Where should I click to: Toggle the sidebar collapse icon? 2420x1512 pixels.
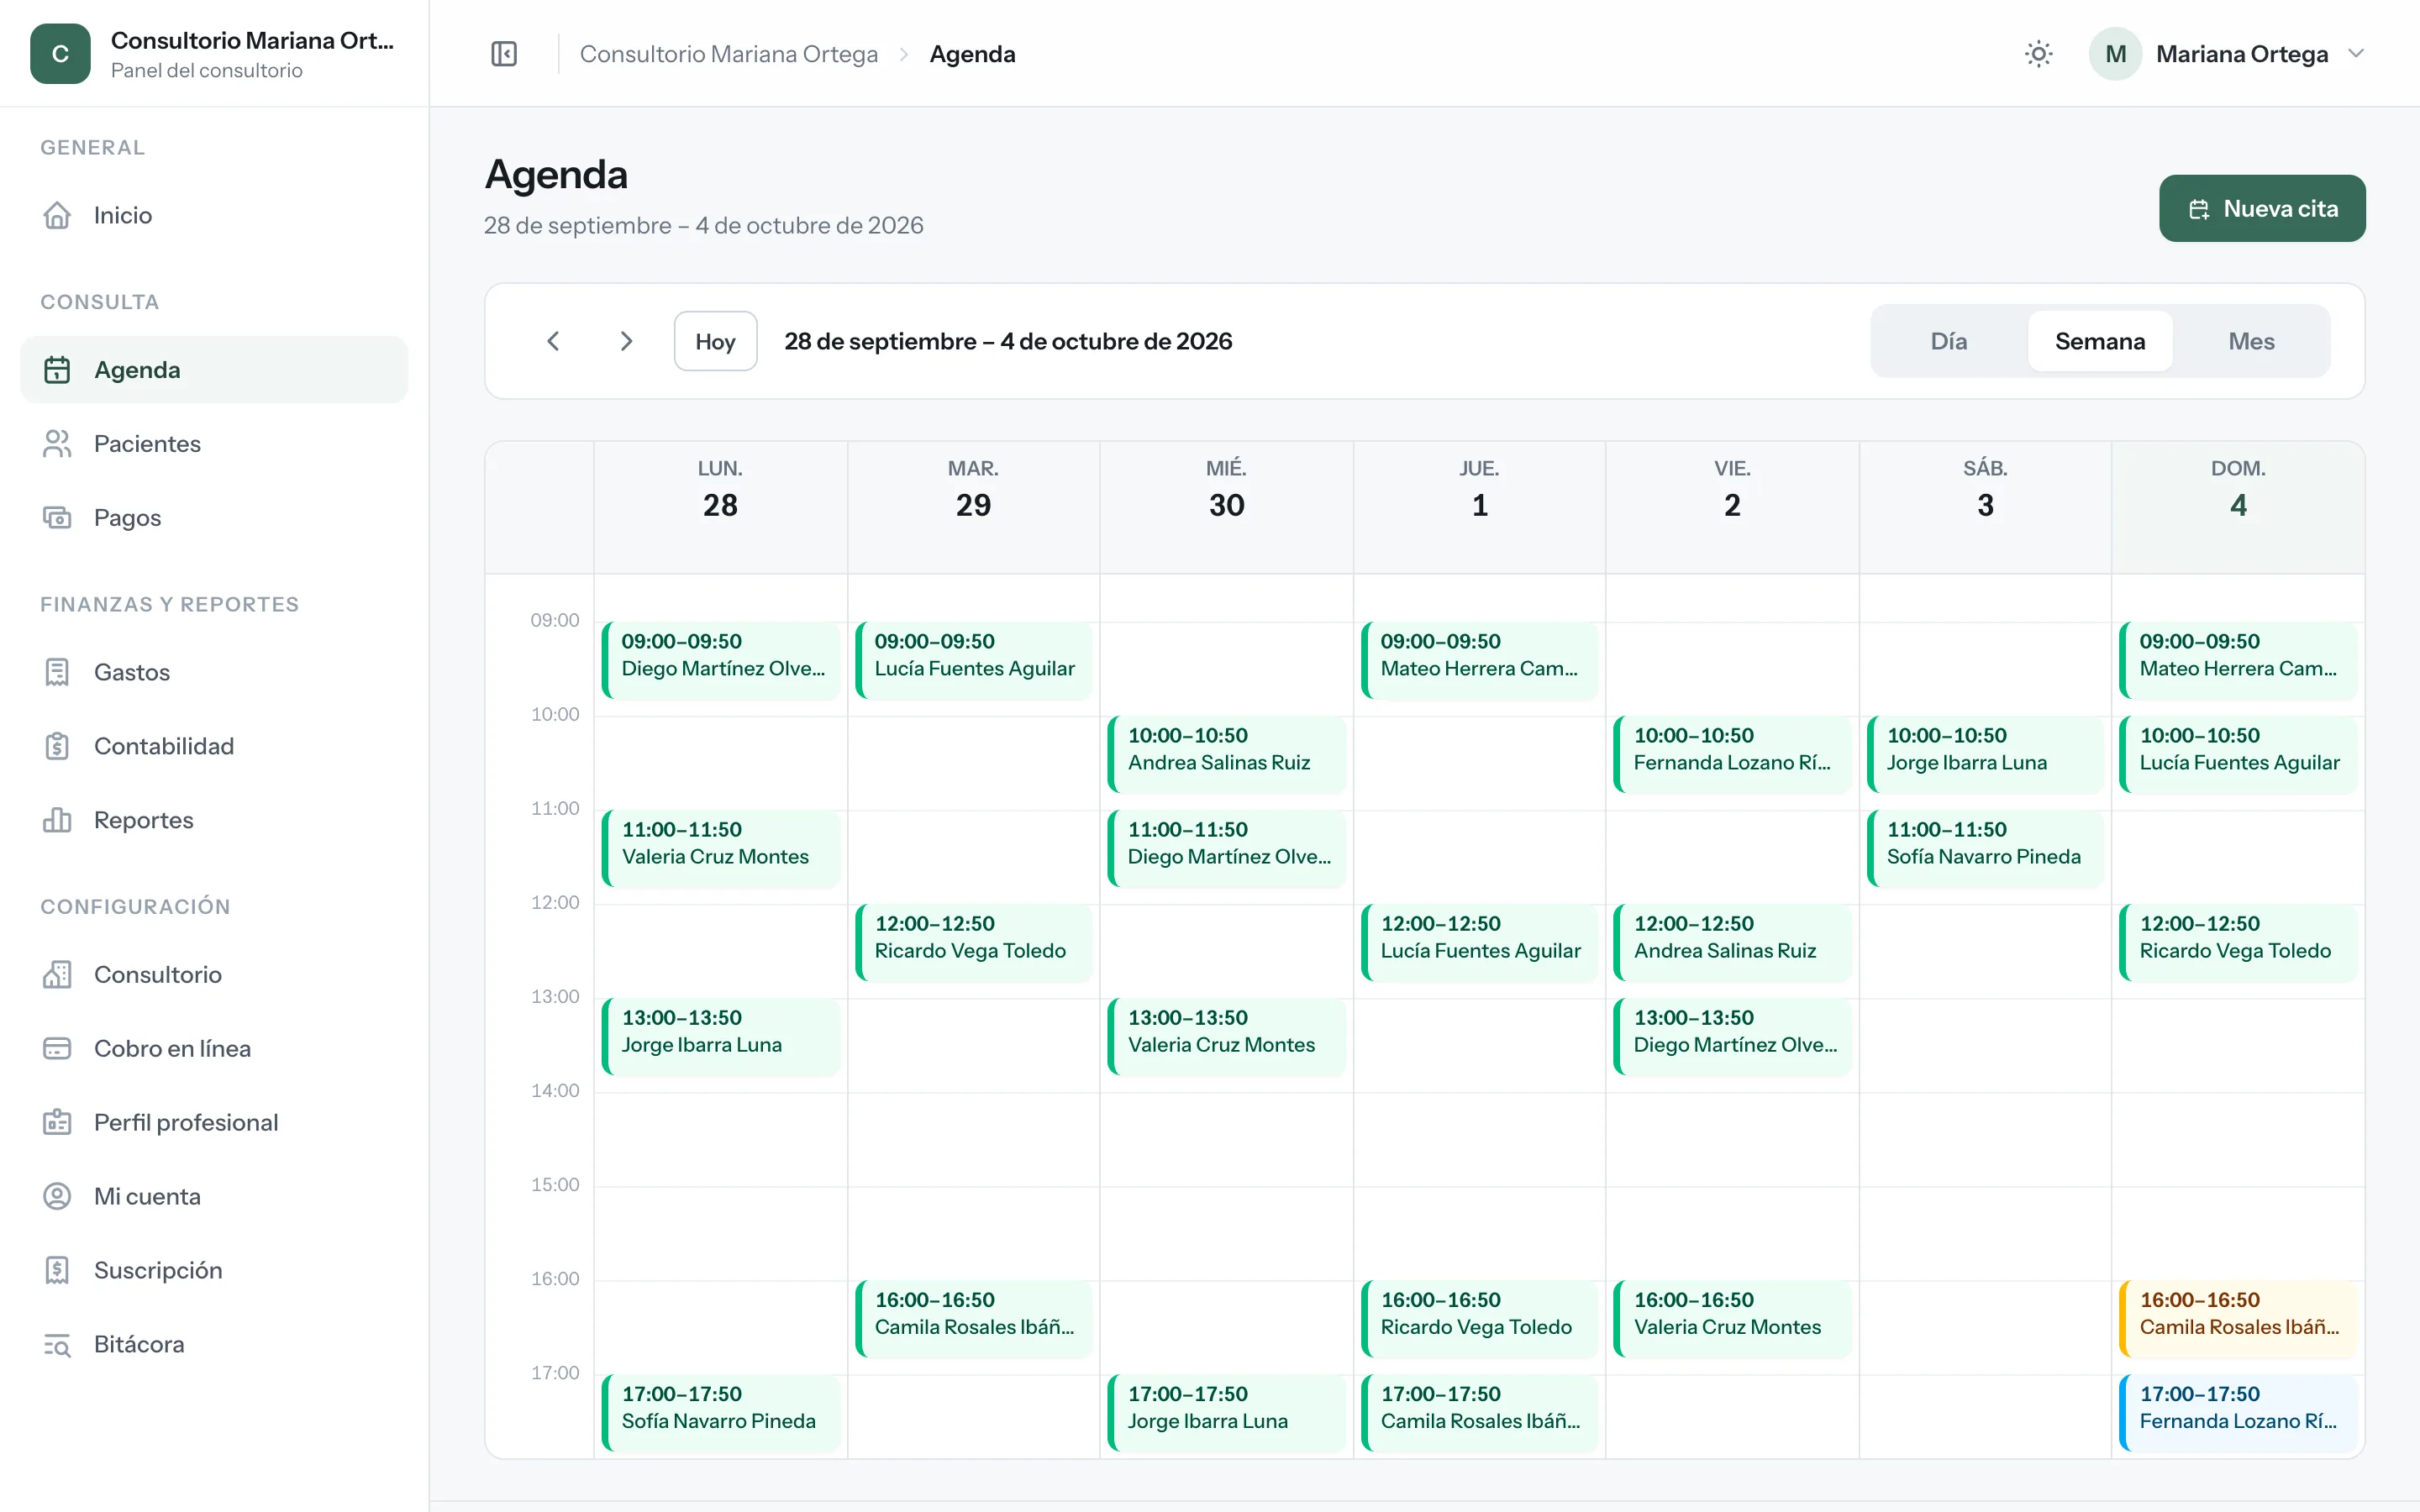pyautogui.click(x=504, y=54)
